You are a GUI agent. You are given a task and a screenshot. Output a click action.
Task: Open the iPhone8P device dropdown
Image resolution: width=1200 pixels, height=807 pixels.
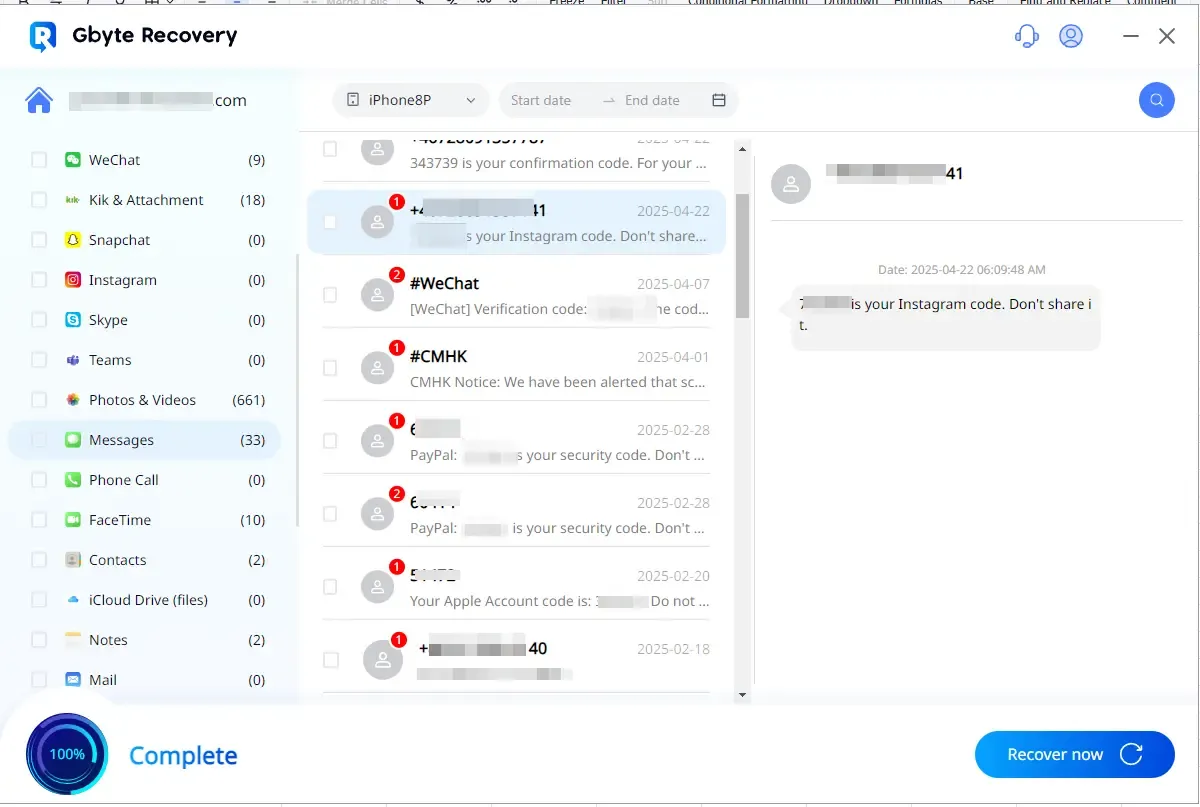(411, 100)
